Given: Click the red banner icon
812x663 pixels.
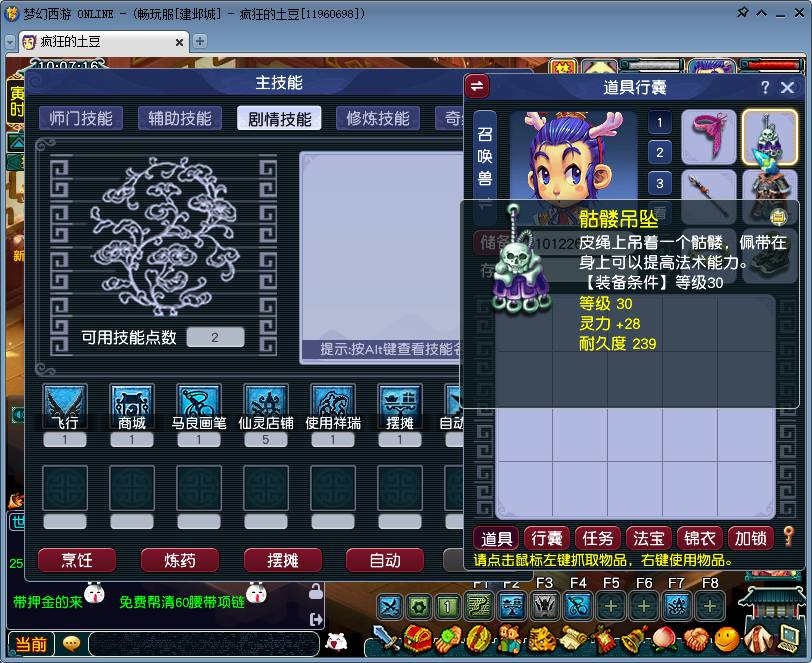Looking at the screenshot, I should pos(603,639).
